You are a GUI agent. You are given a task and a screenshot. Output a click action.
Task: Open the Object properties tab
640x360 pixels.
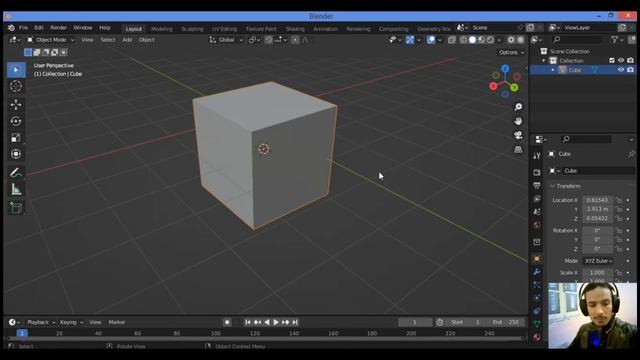point(537,259)
